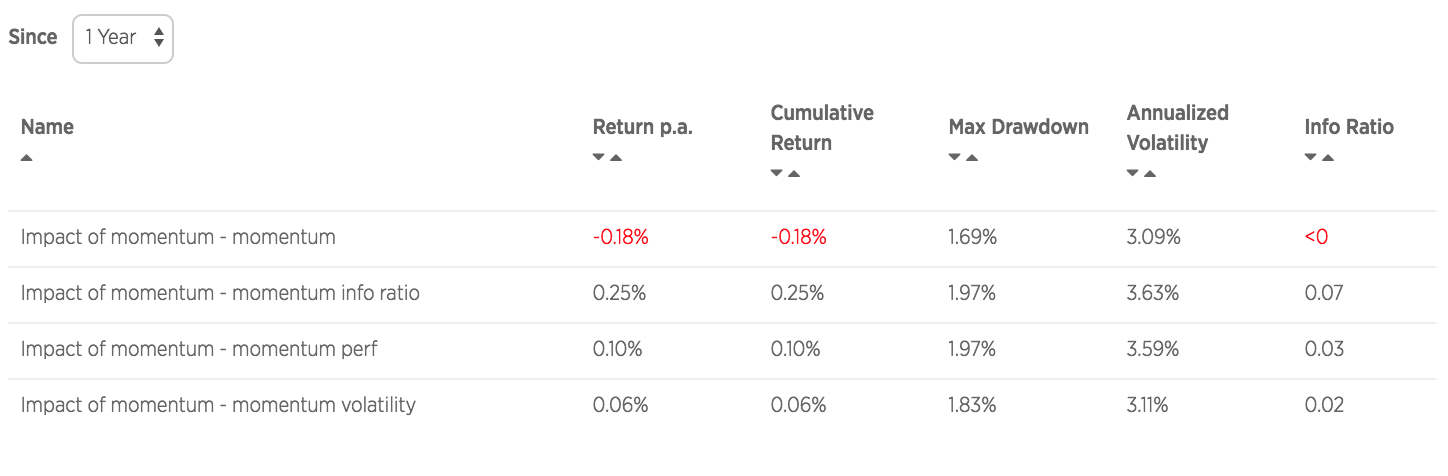Click the Name column header
The height and width of the screenshot is (476, 1448).
click(47, 127)
